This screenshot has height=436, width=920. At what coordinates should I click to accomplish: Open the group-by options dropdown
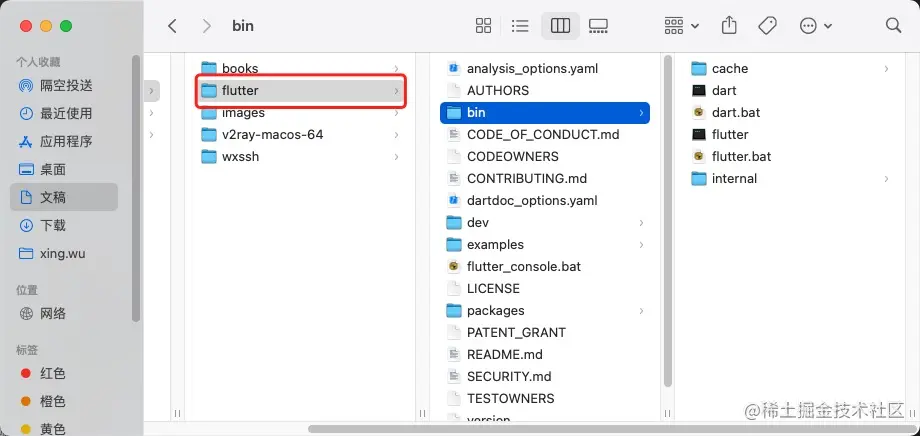pos(681,25)
